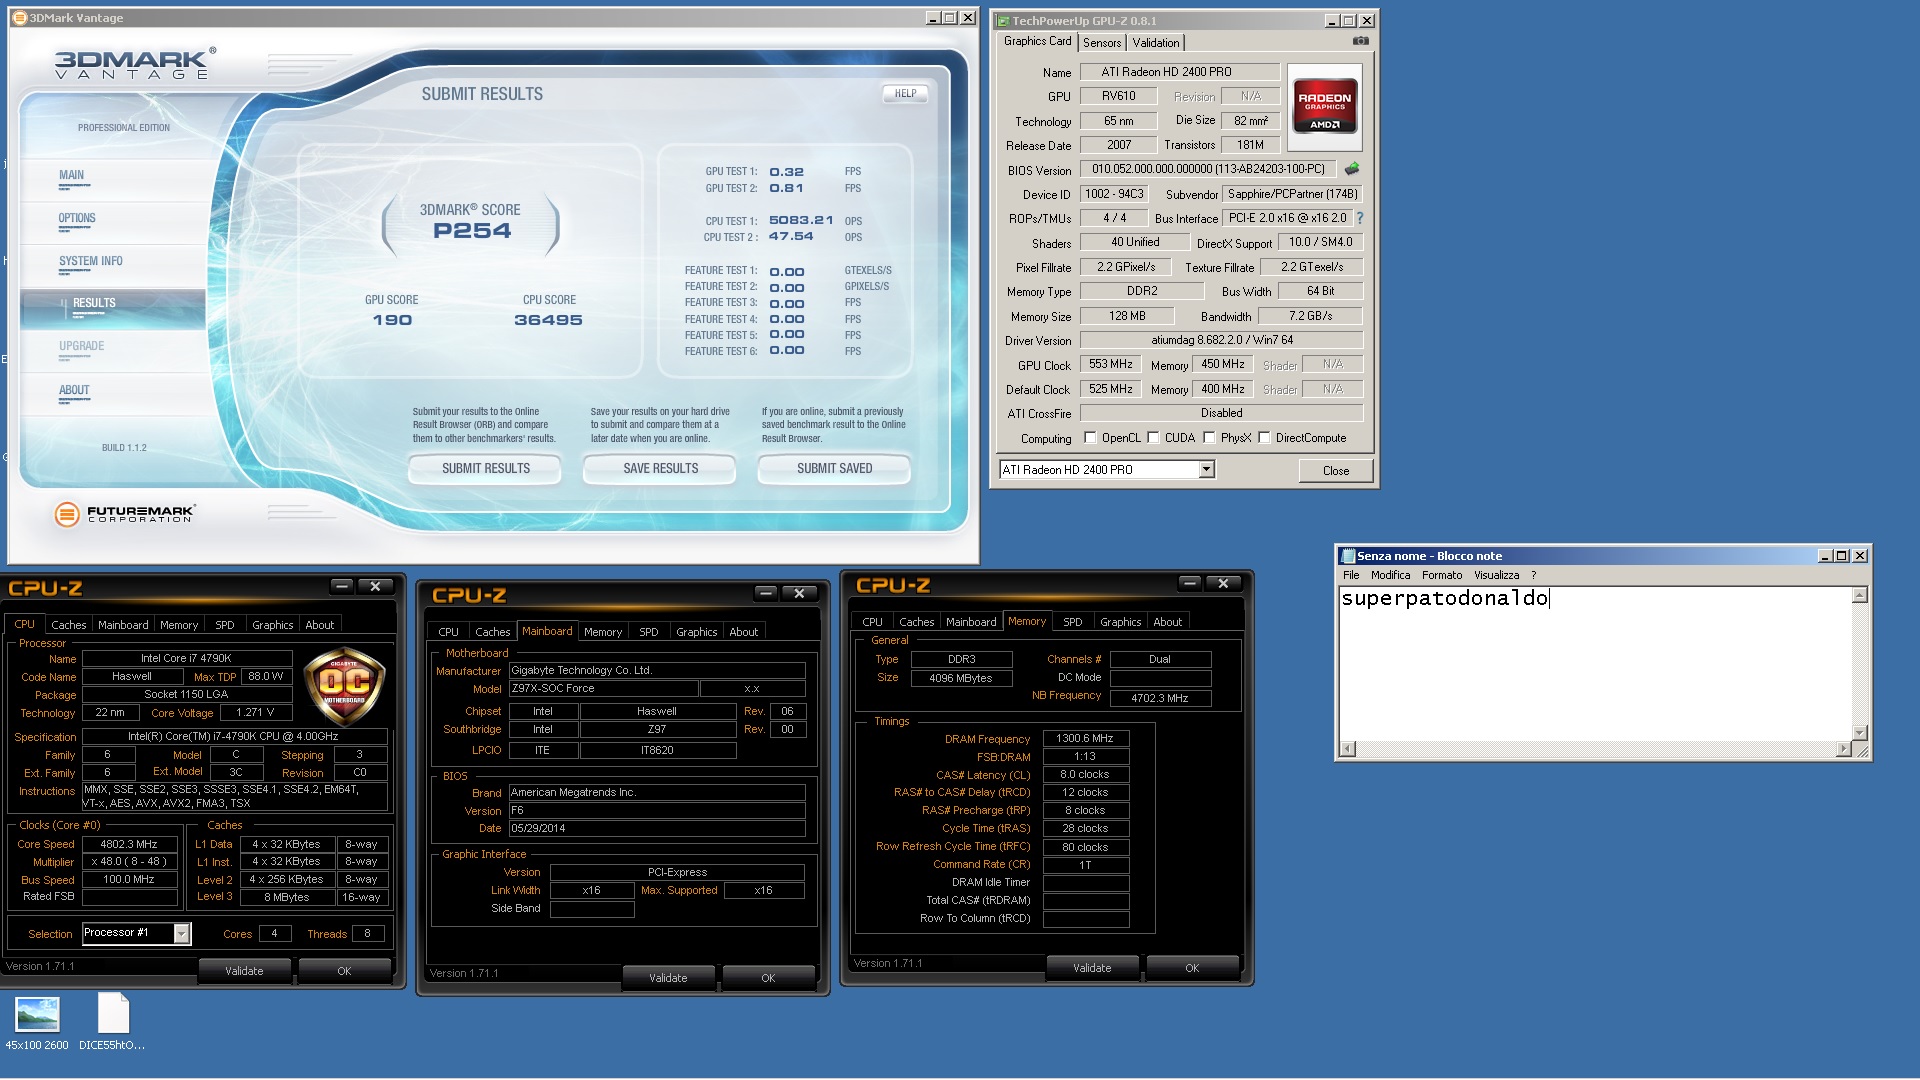Click the 3DMark Vantage logo
The height and width of the screenshot is (1080, 1920).
[134, 64]
